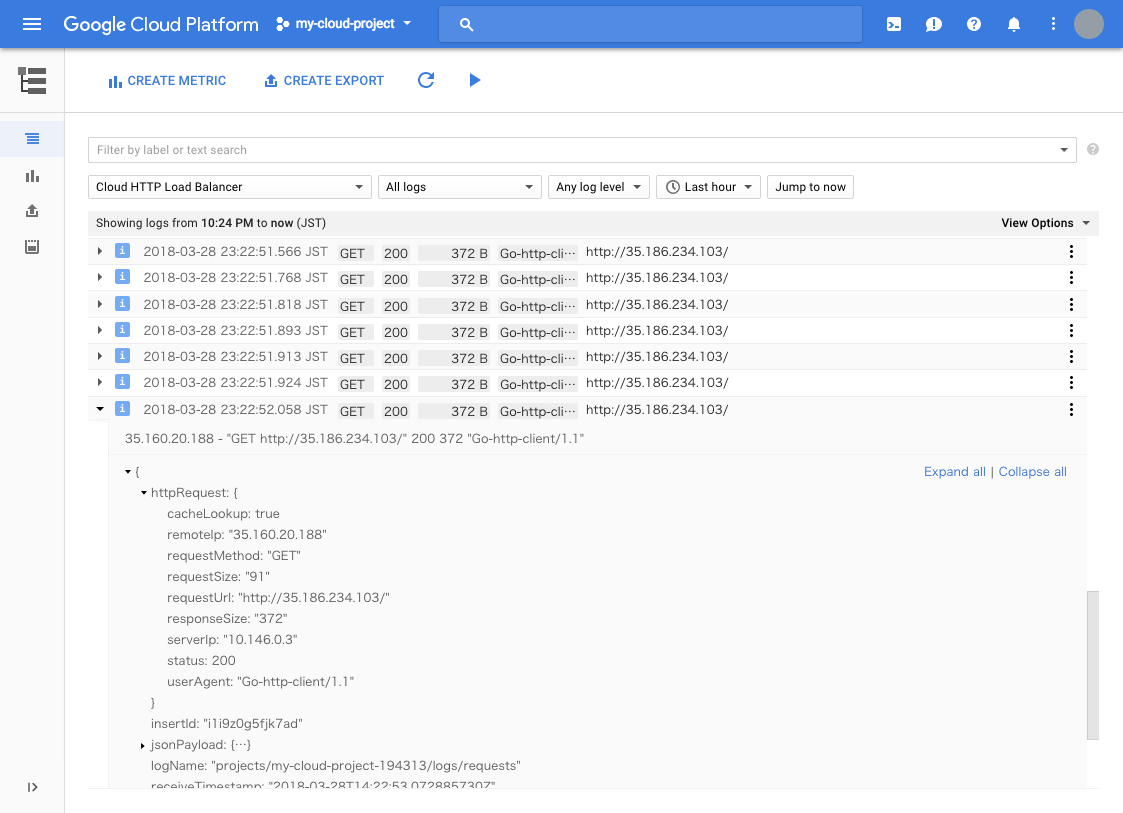Click the userAgent "Go-http-client/1.1" field
Screen dimensions: 1123x813
[260, 681]
